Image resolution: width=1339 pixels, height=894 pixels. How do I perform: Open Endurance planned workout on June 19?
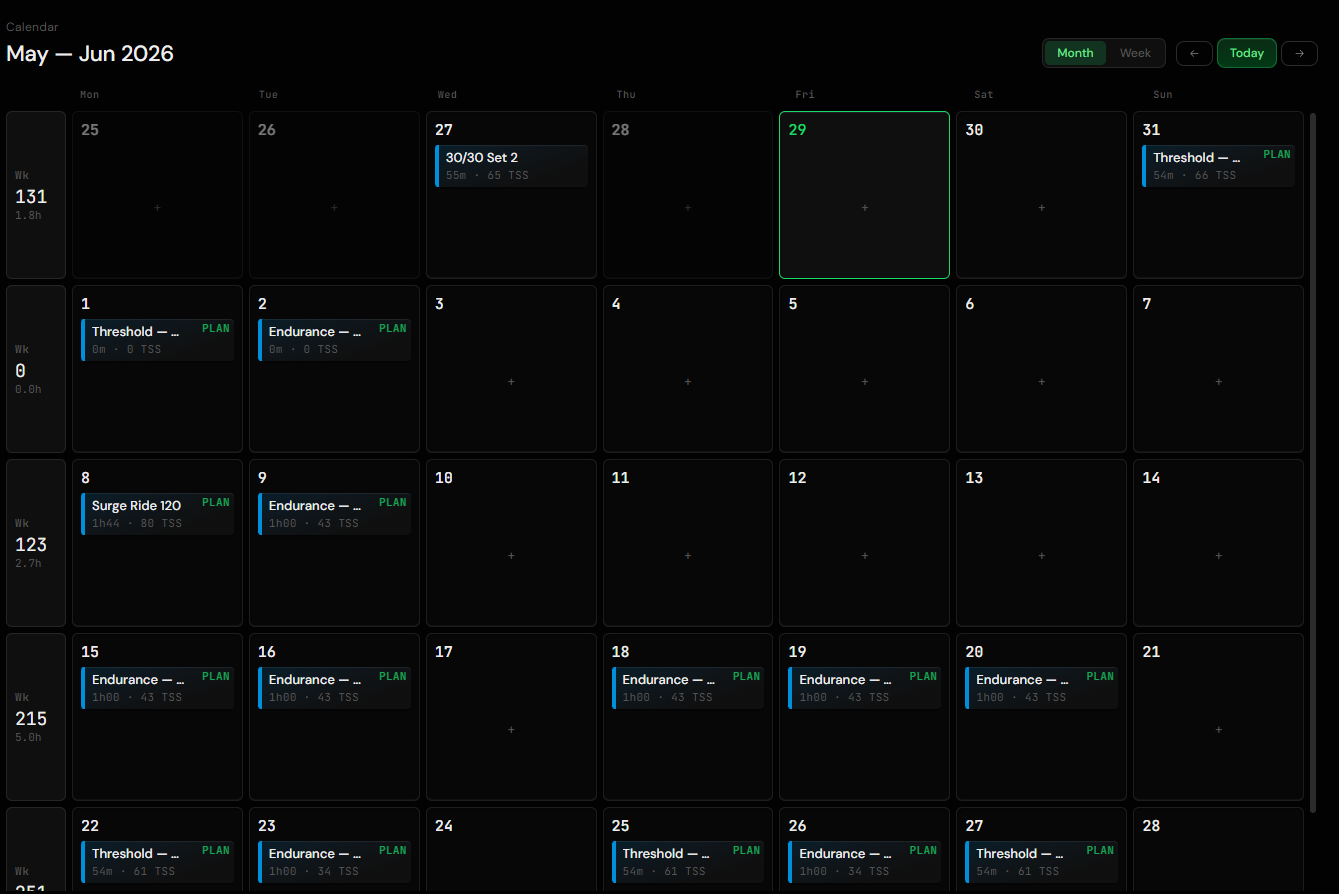[x=865, y=688]
